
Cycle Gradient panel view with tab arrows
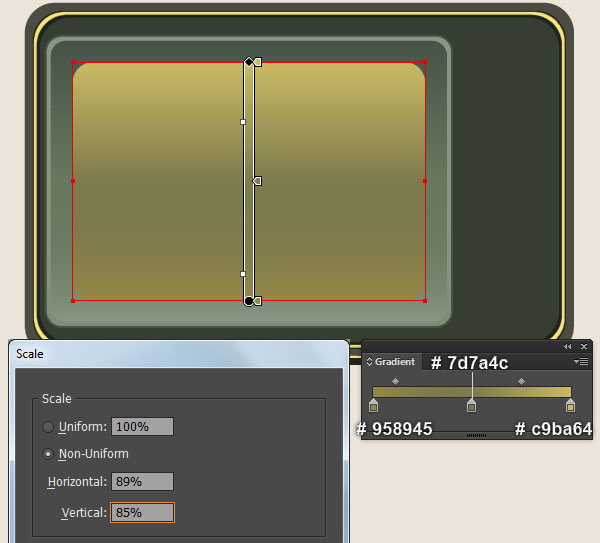(x=369, y=362)
